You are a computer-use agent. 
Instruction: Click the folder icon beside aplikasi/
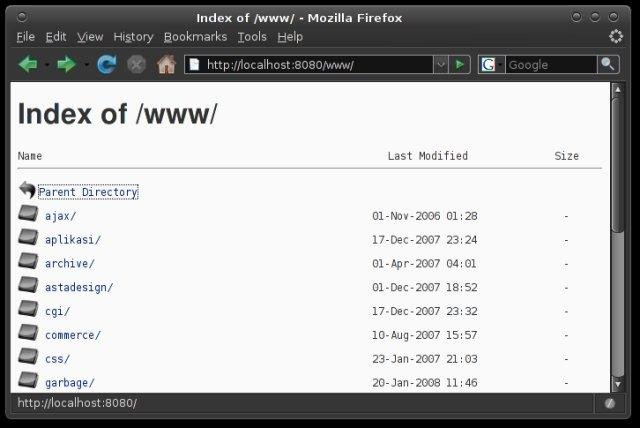pyautogui.click(x=28, y=237)
